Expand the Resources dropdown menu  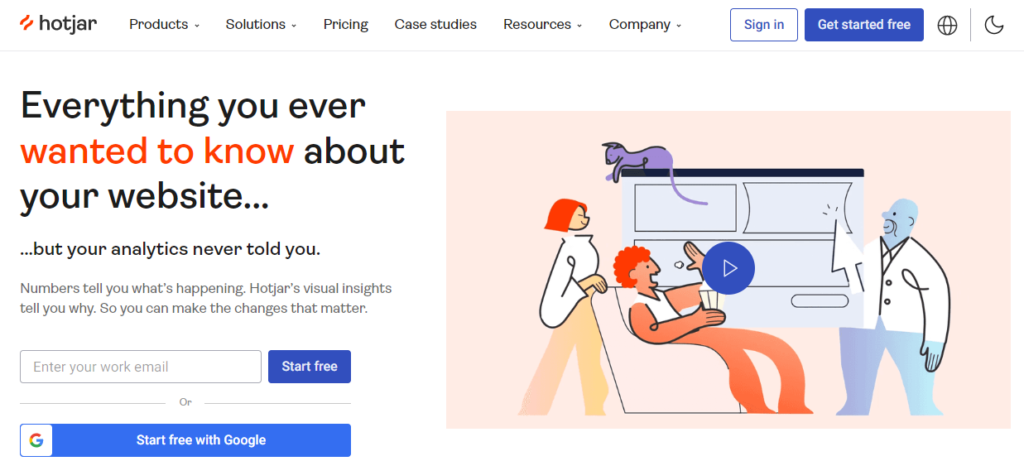(x=543, y=25)
